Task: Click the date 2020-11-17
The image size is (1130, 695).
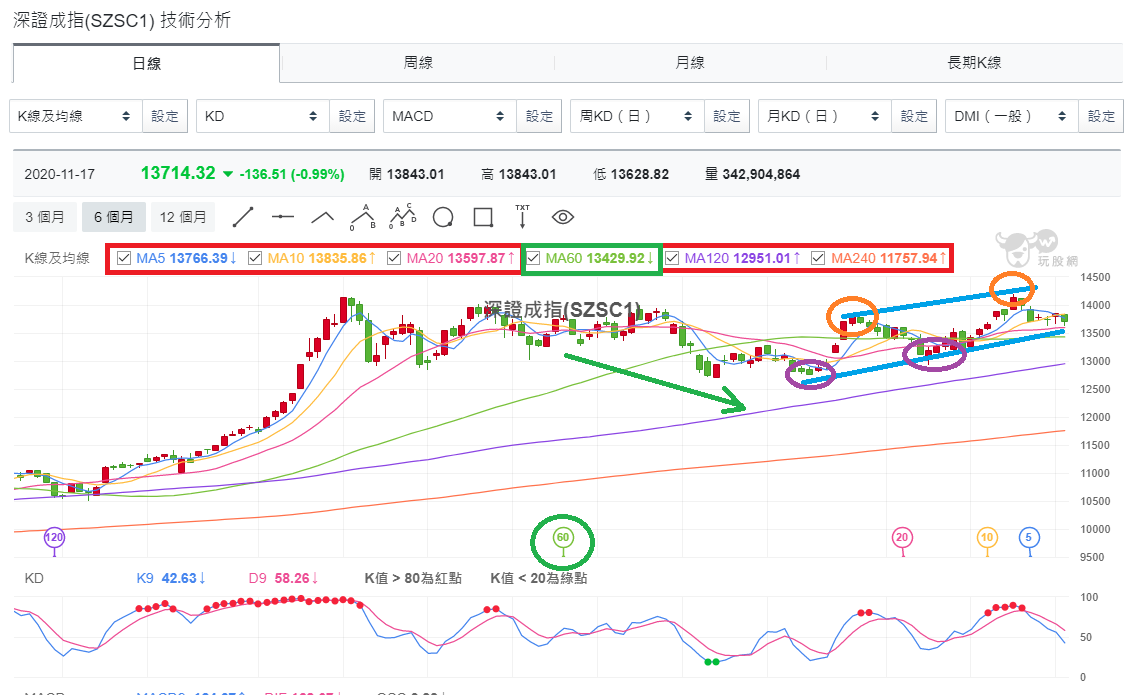Action: coord(60,174)
